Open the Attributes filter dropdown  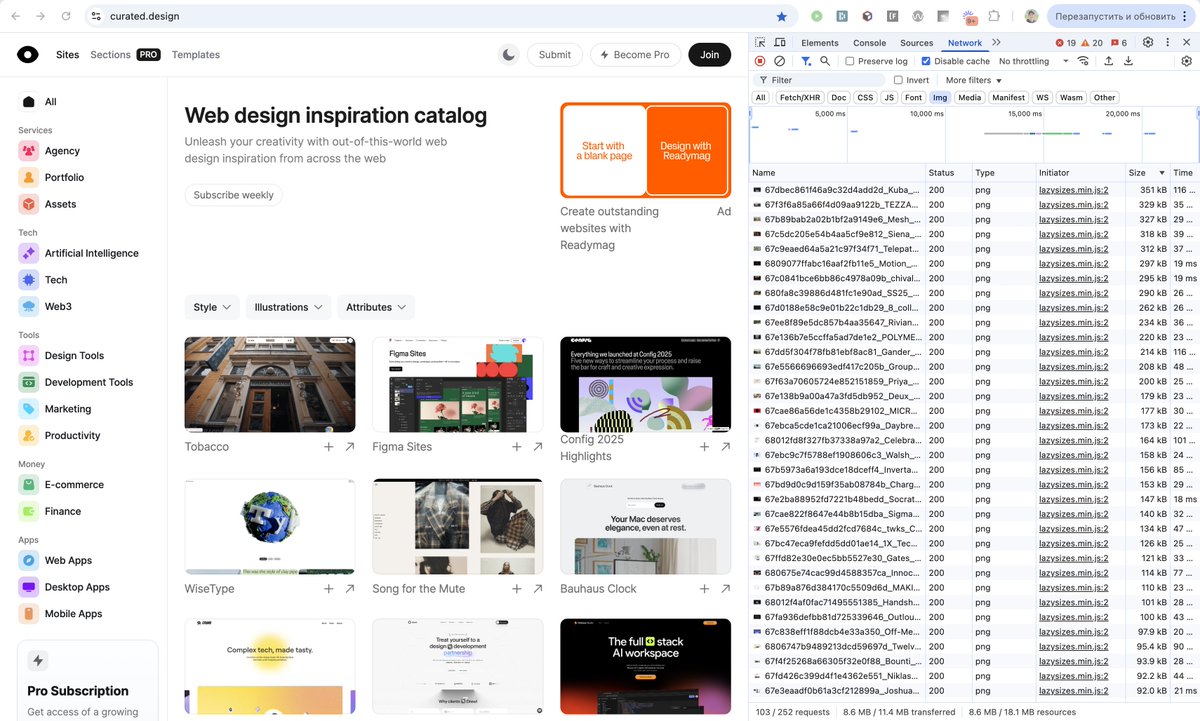[376, 307]
